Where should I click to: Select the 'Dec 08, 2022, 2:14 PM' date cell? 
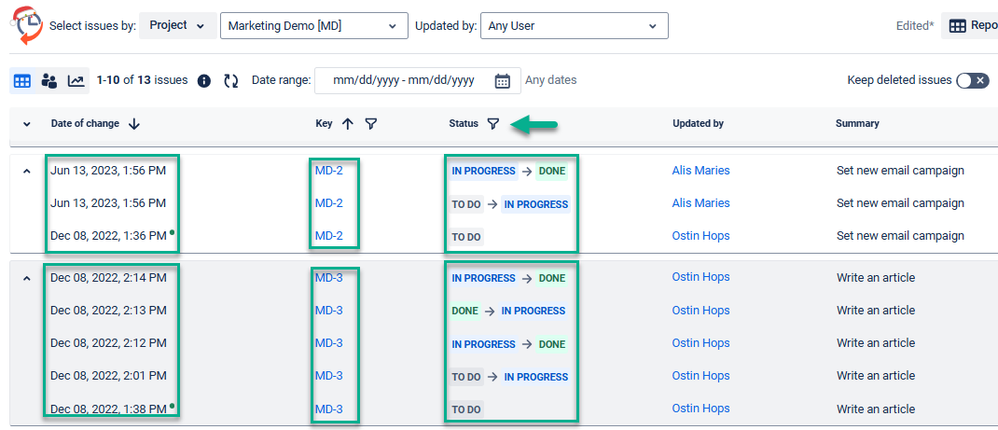point(108,277)
